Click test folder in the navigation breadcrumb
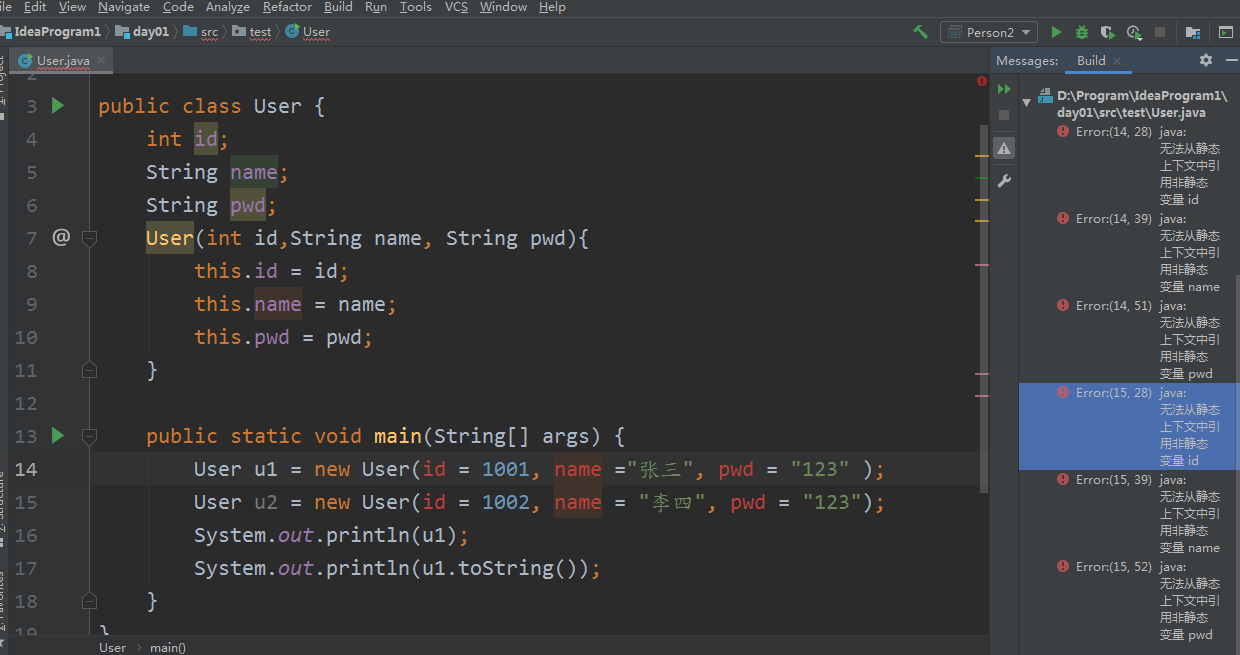 click(252, 32)
